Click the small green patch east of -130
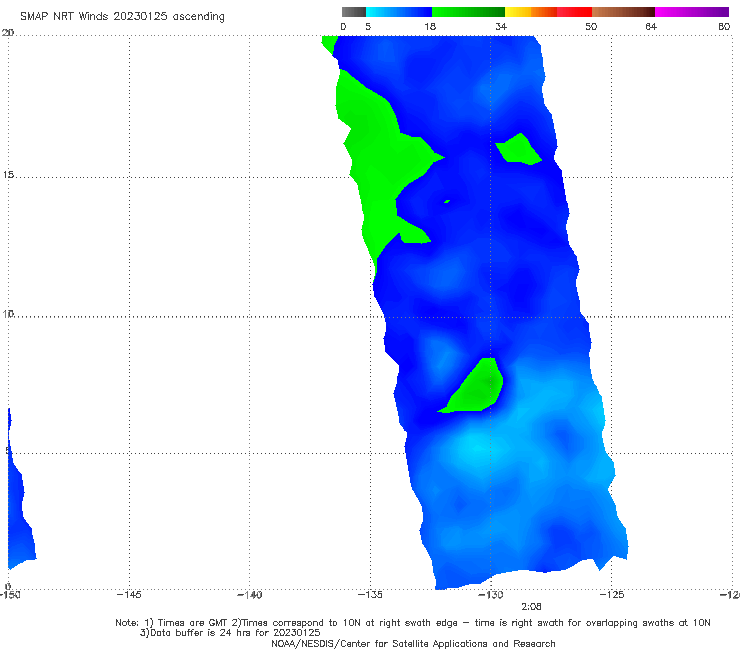Image resolution: width=740 pixels, height=650 pixels. 519,150
